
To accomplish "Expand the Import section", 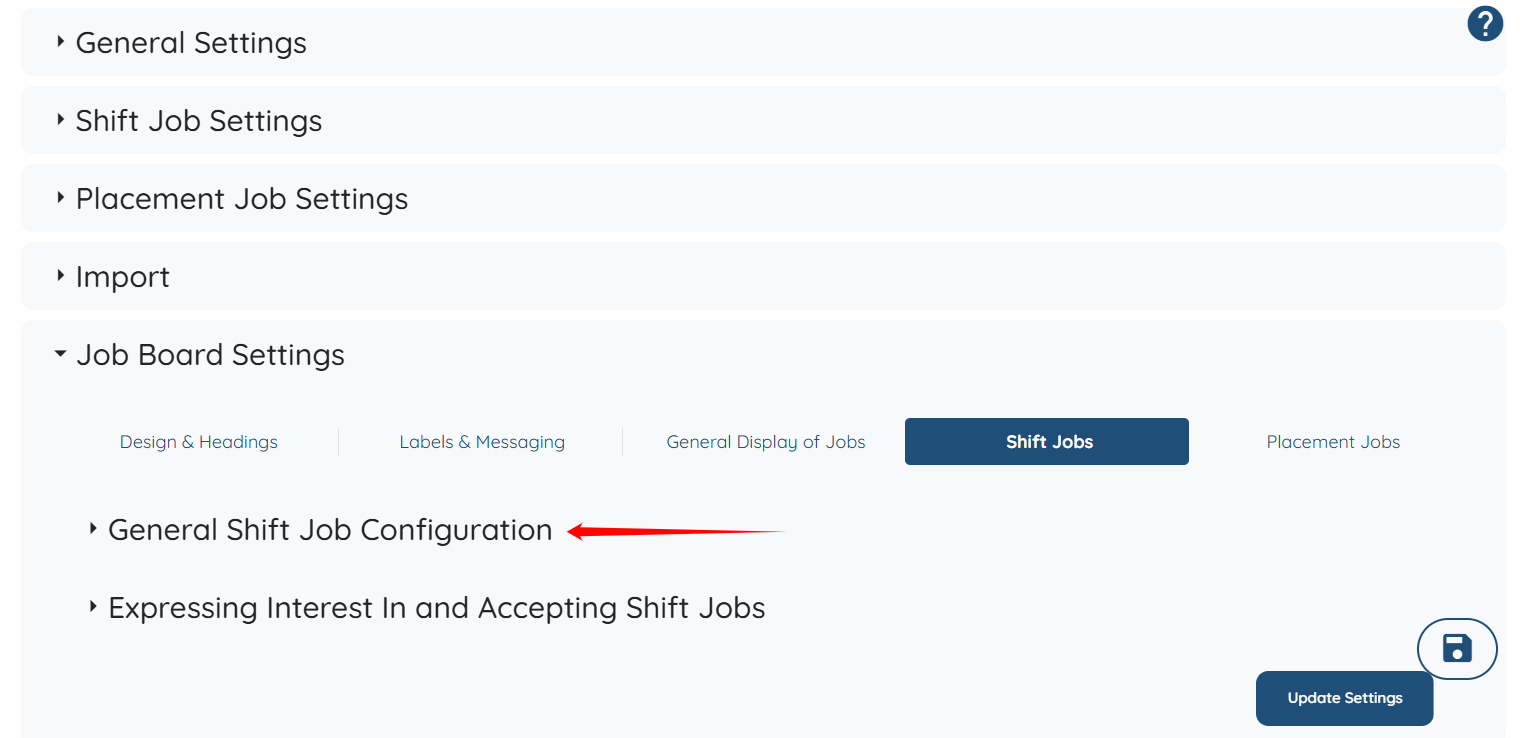I will click(123, 277).
